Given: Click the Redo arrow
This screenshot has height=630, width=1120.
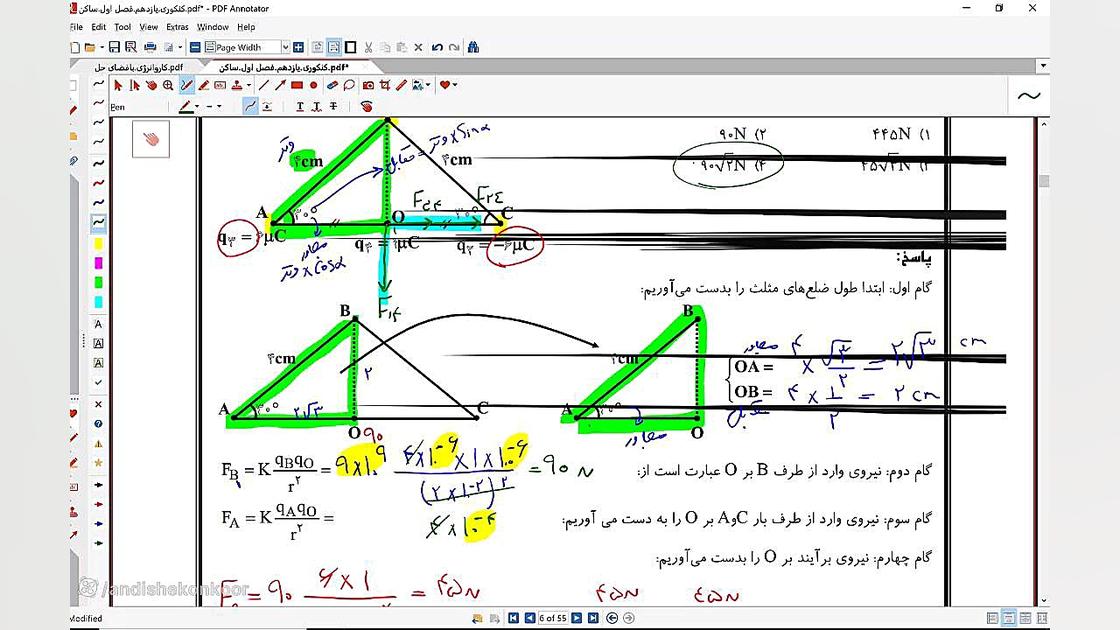Looking at the screenshot, I should [x=454, y=47].
